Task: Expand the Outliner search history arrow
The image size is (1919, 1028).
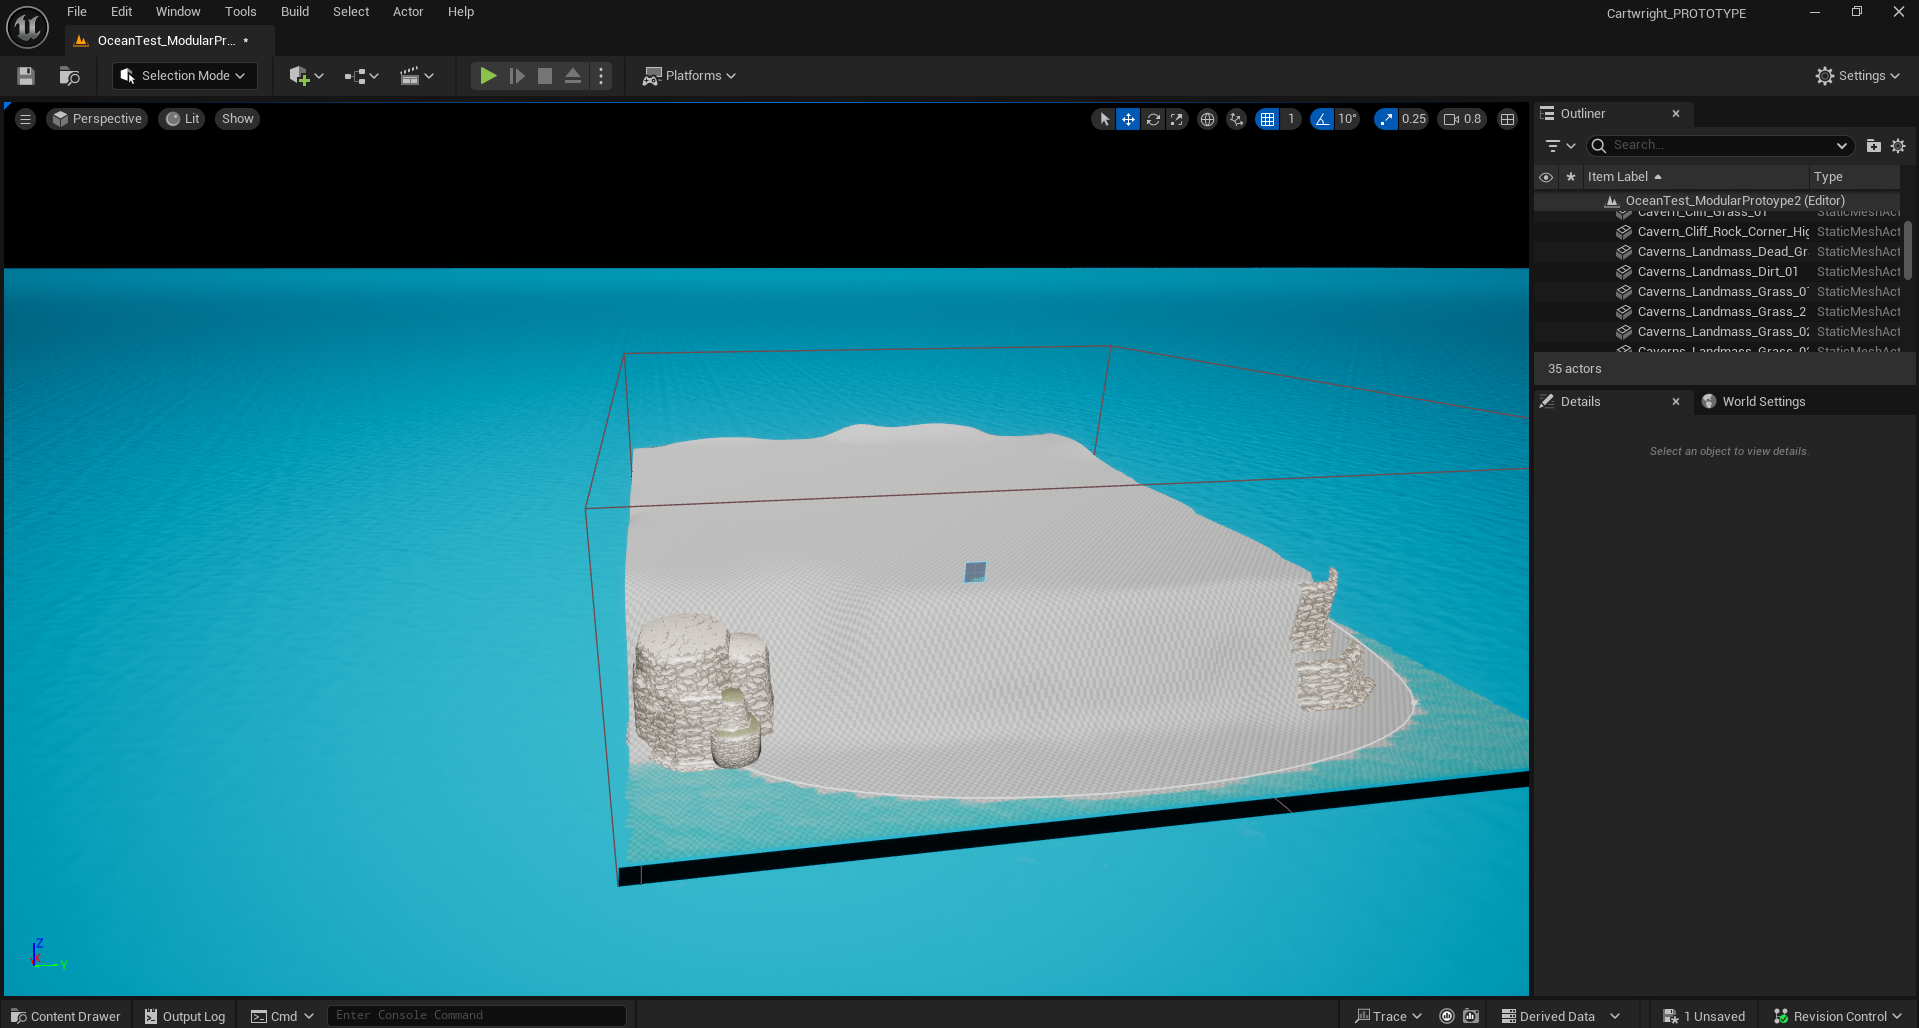Action: click(1842, 146)
